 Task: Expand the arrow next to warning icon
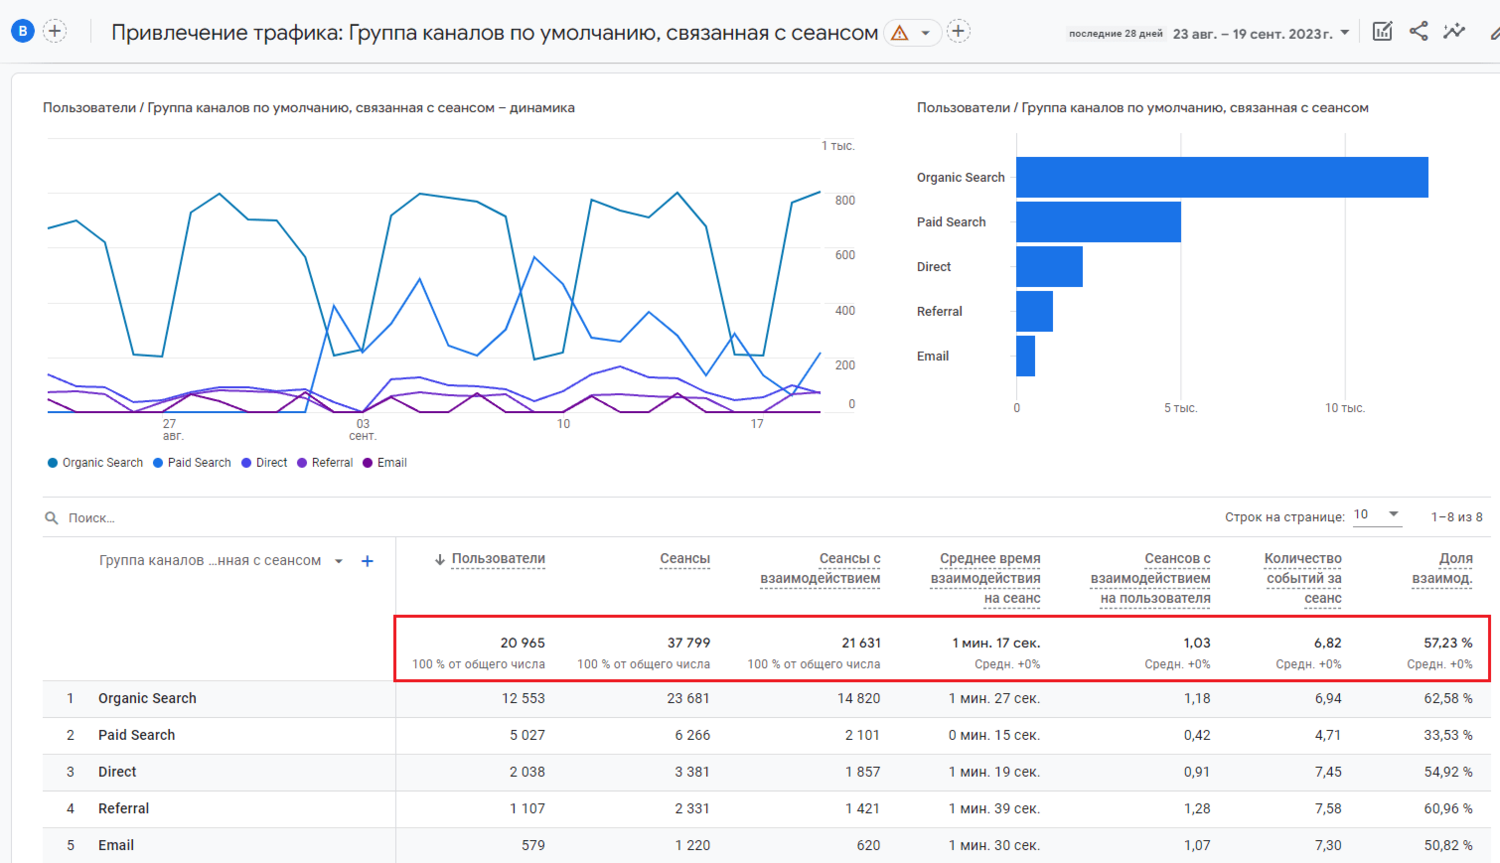[x=926, y=33]
